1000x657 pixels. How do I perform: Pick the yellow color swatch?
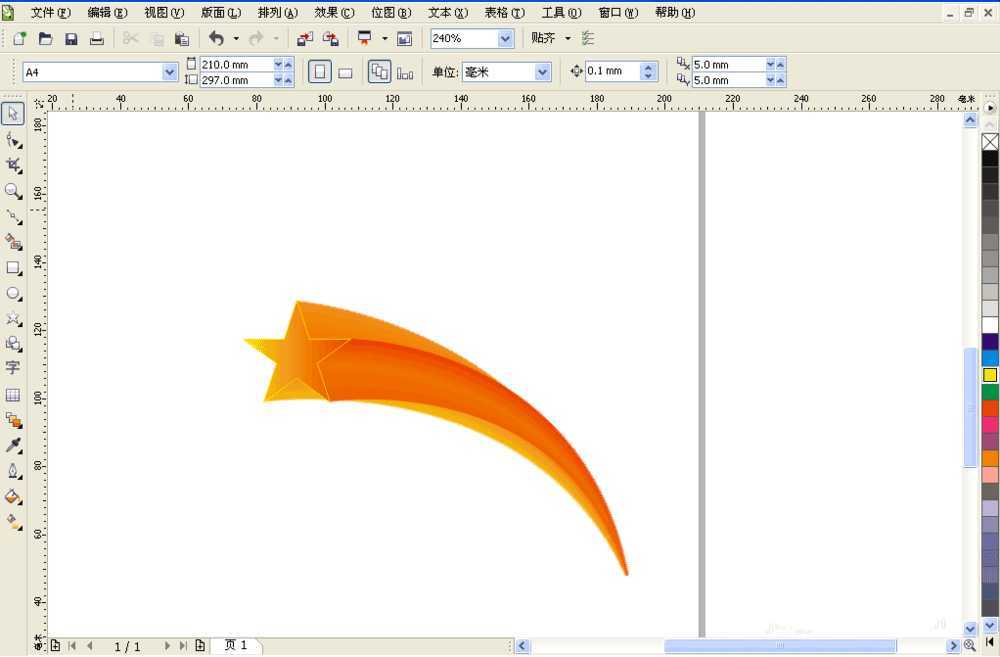[x=990, y=375]
